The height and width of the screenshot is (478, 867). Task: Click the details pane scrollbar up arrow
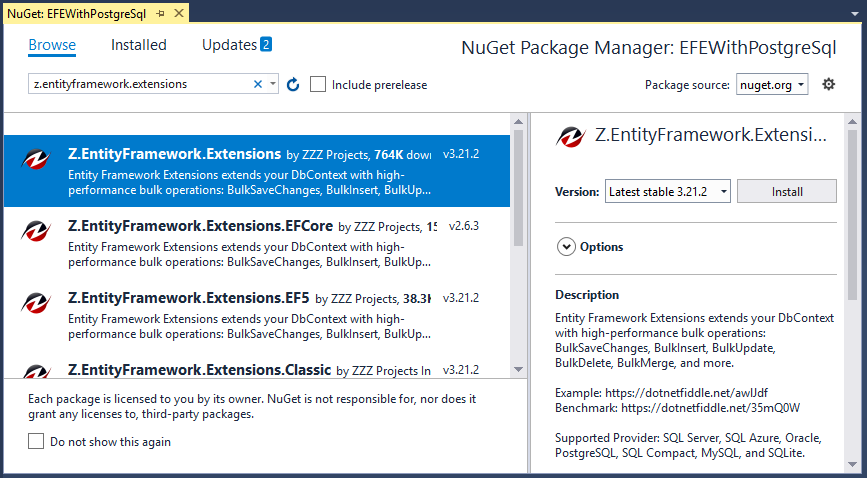pyautogui.click(x=852, y=121)
